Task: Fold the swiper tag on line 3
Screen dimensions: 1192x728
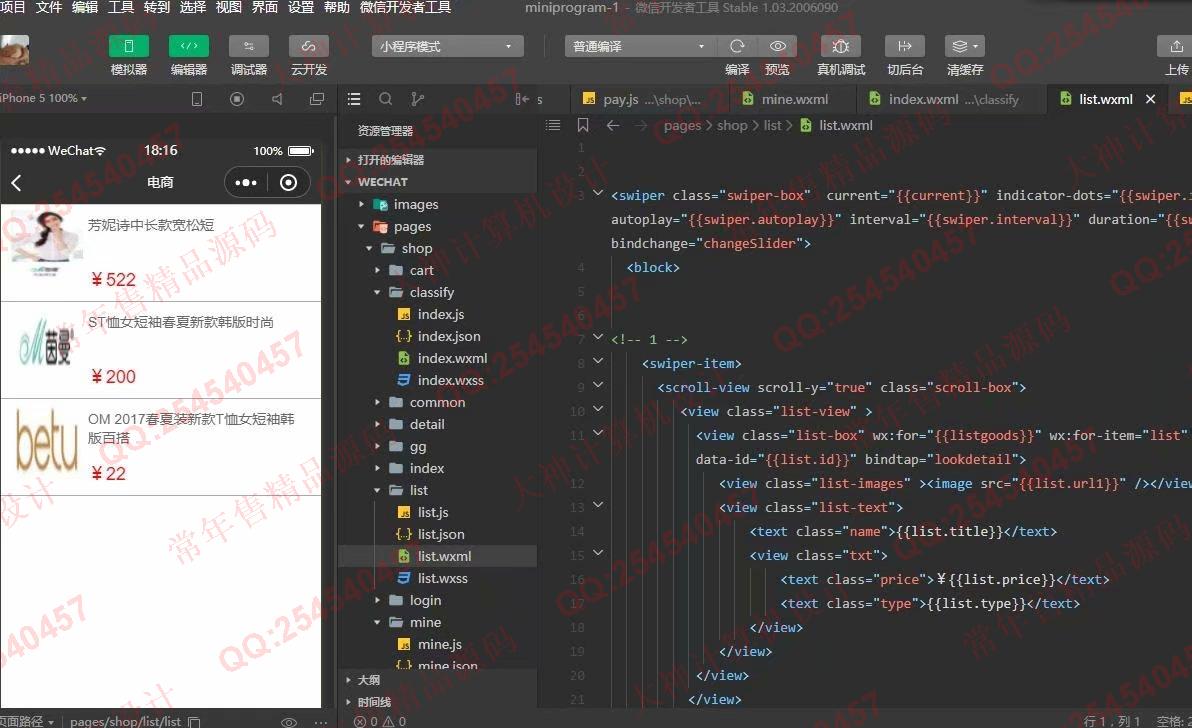Action: click(598, 193)
